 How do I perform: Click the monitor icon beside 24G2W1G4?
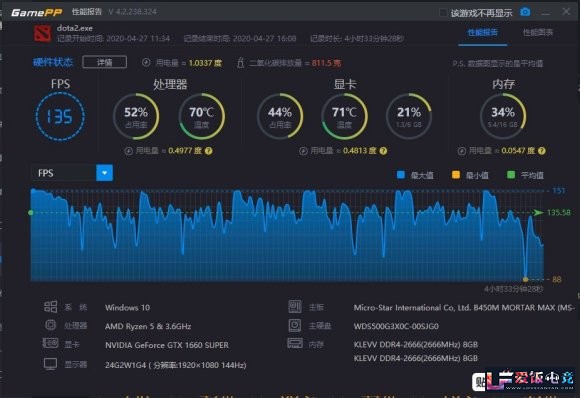(x=50, y=364)
